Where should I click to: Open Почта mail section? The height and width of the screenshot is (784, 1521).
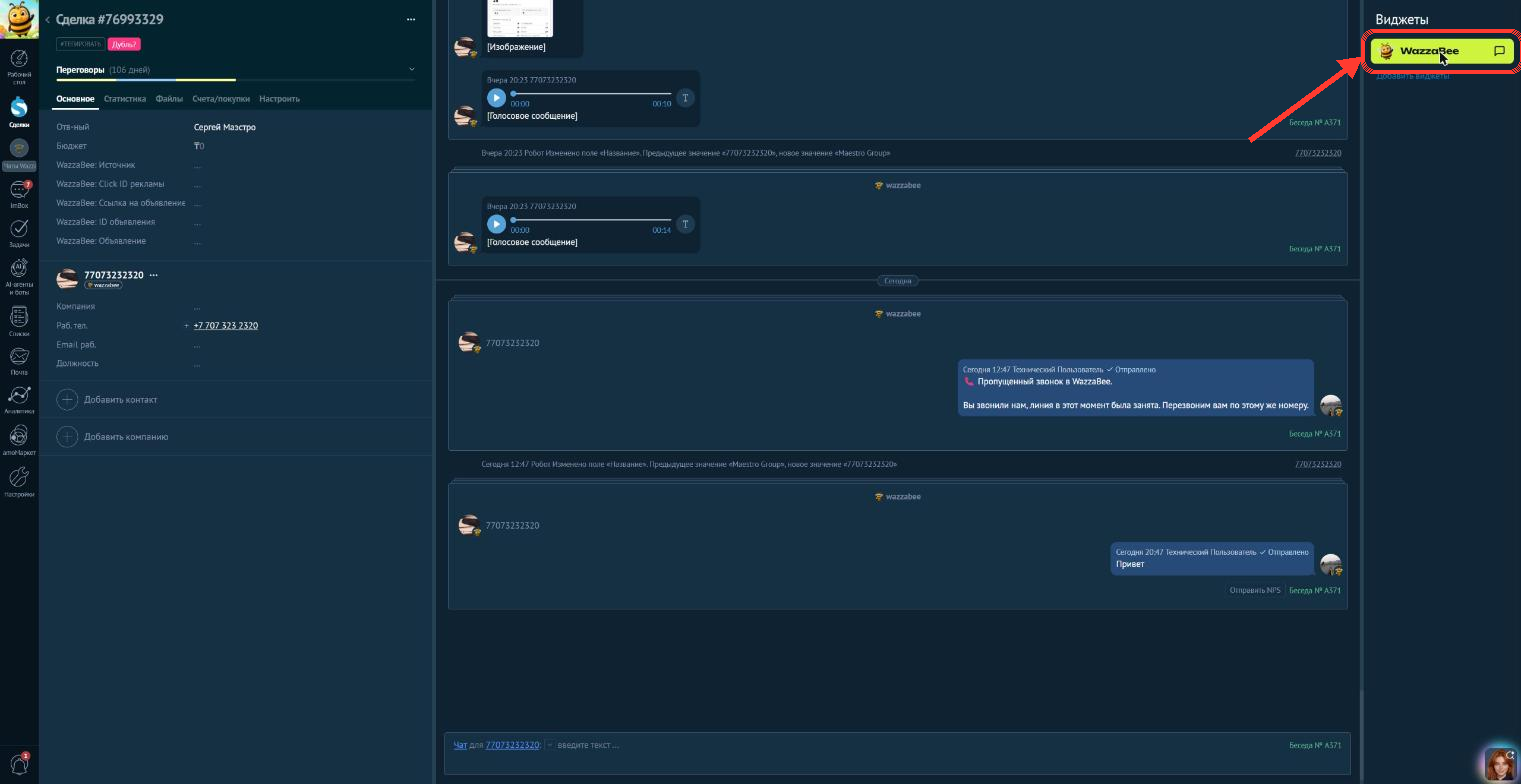click(x=19, y=360)
